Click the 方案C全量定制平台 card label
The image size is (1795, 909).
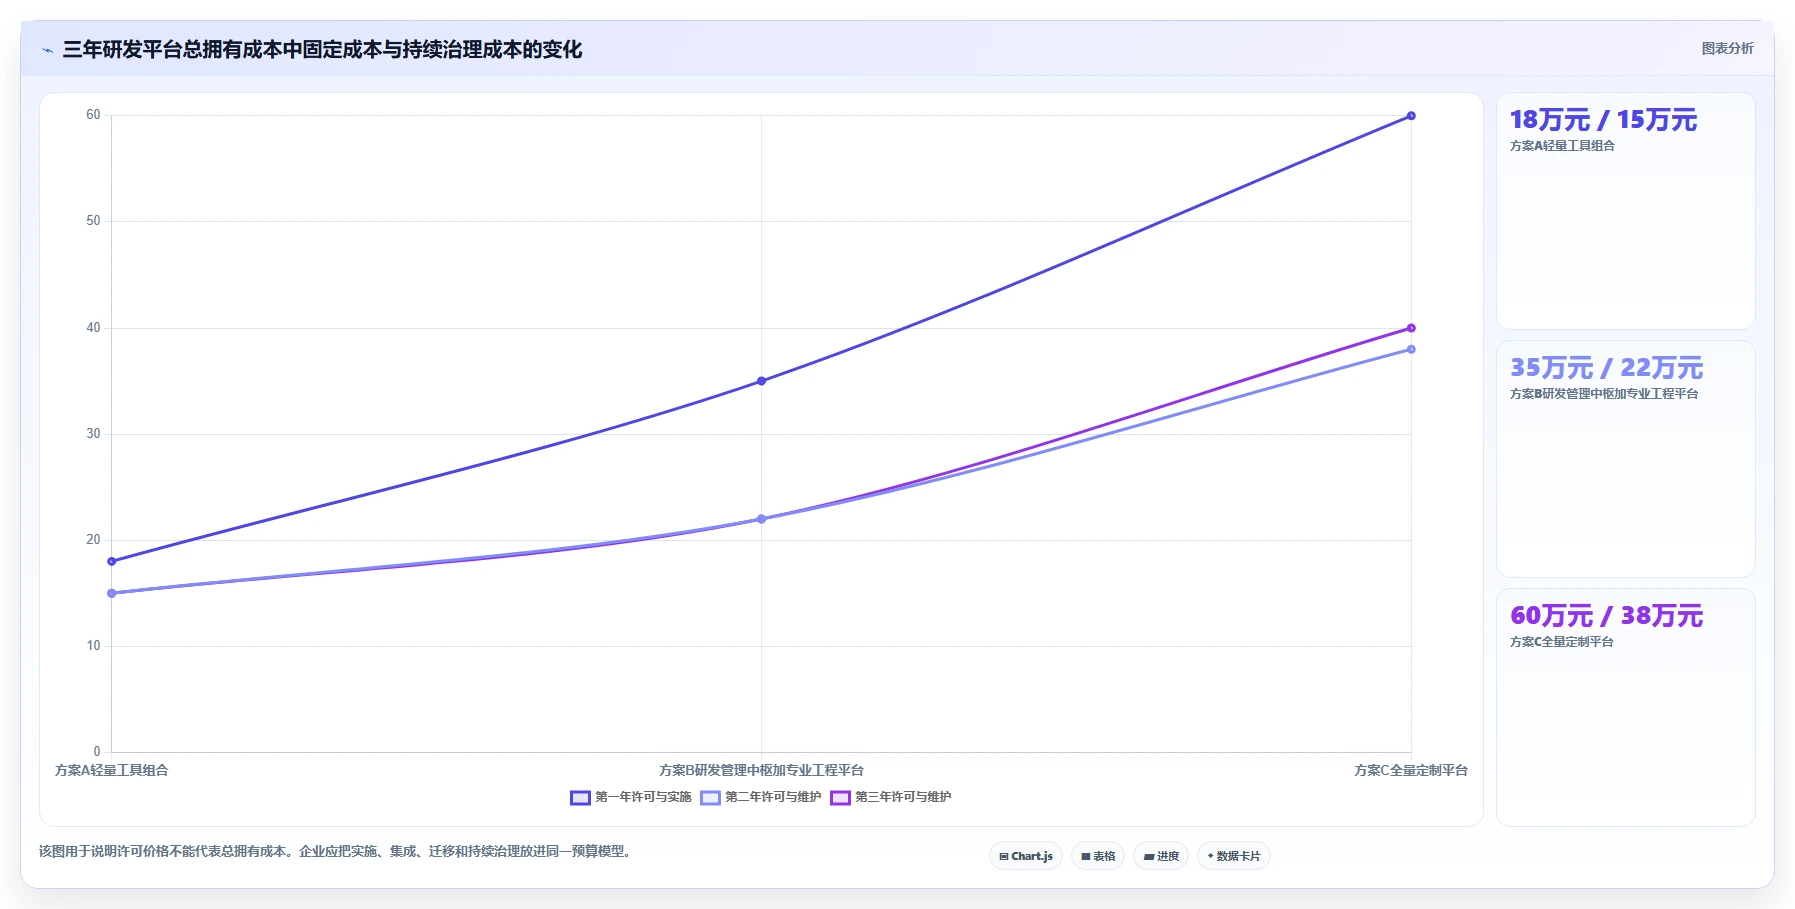(x=1561, y=642)
